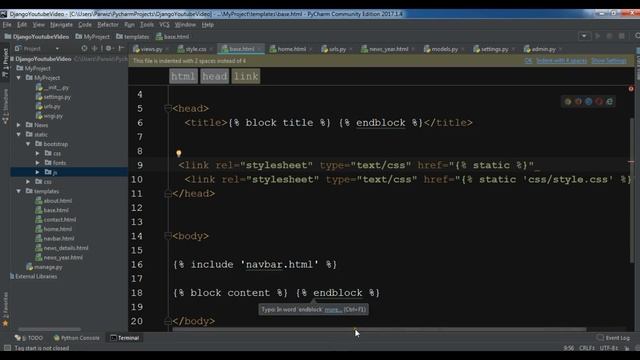Select the link breadcrumb above the editor
Image resolution: width=640 pixels, height=360 pixels.
tap(246, 76)
